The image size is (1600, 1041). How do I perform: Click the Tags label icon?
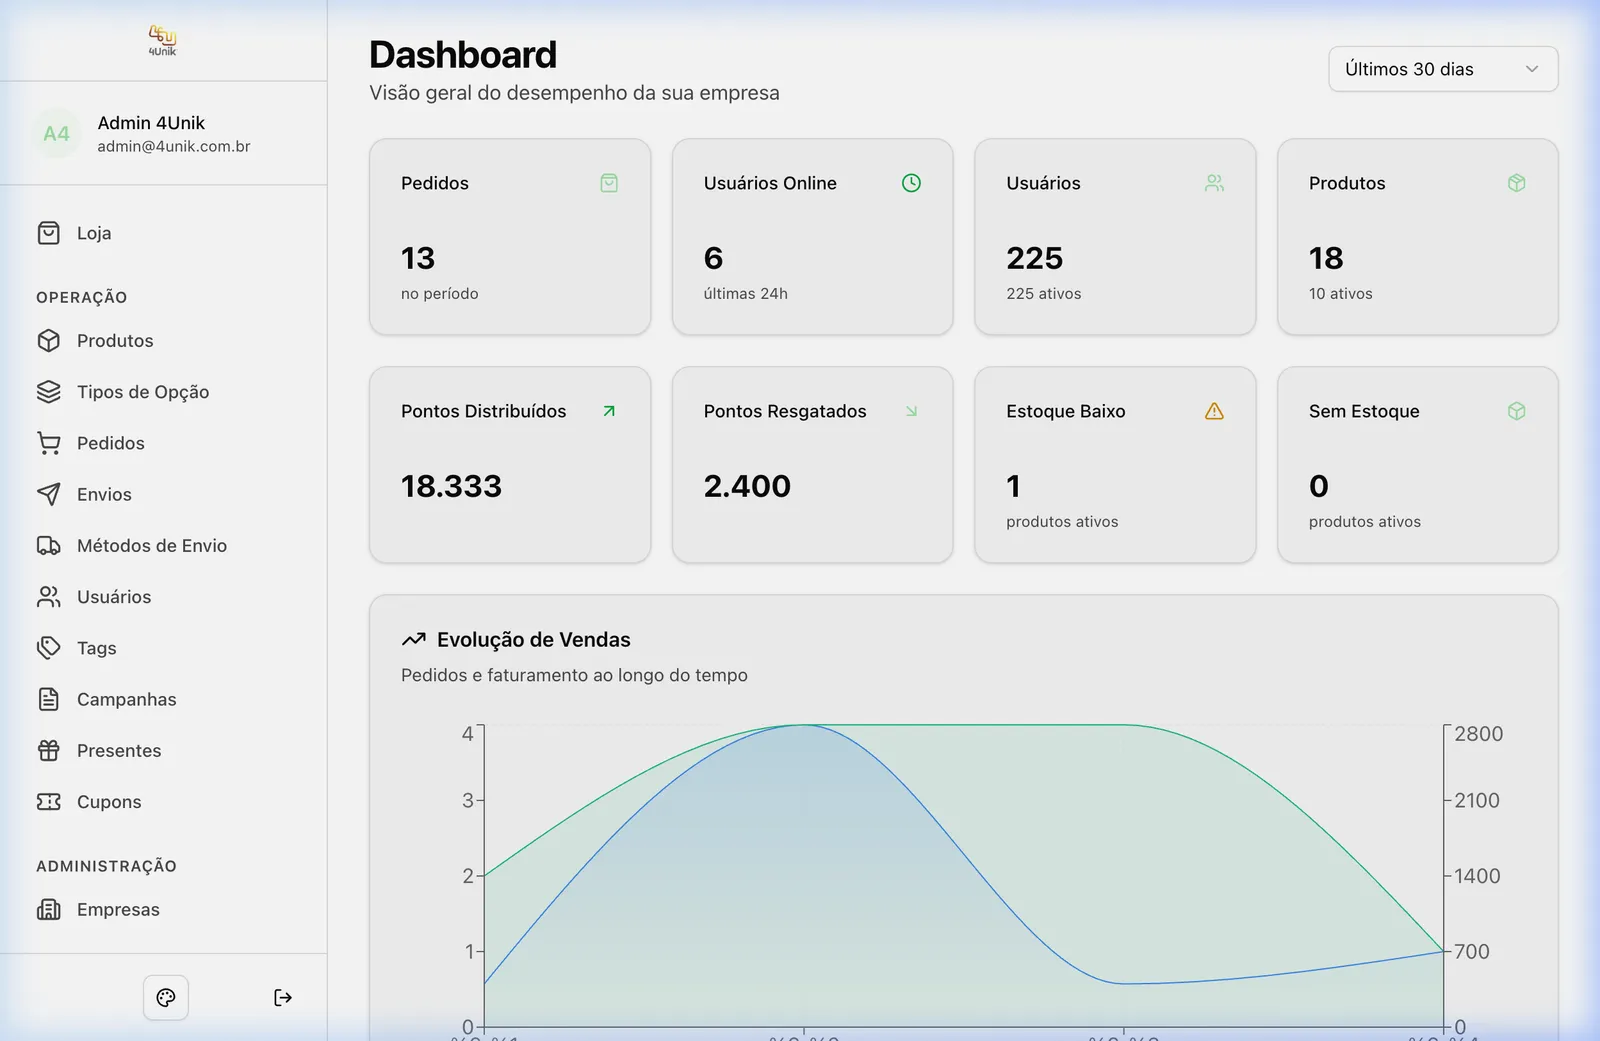tap(48, 648)
